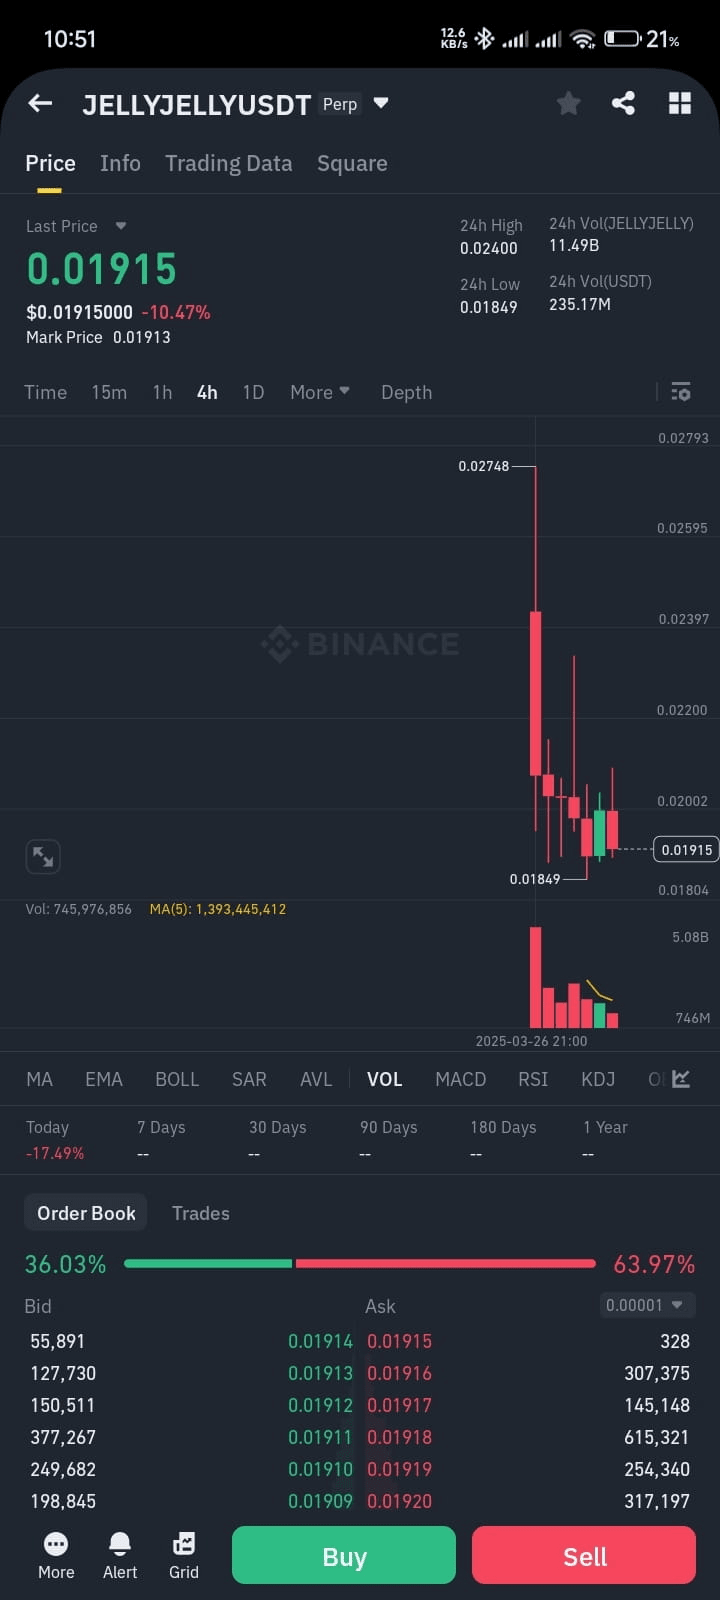
Task: Enable the MACD indicator
Action: [x=460, y=1079]
